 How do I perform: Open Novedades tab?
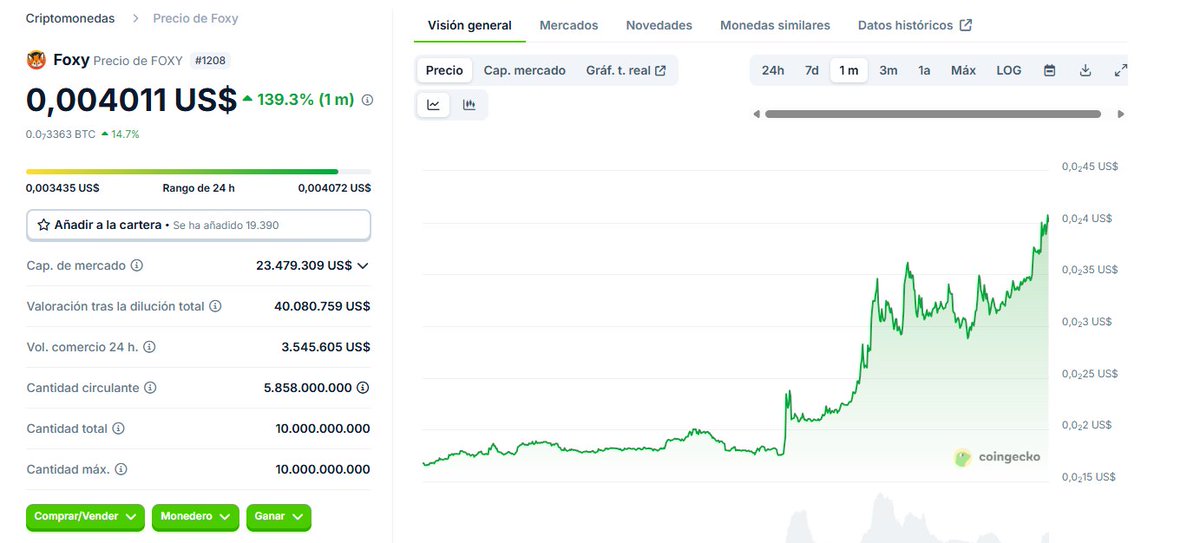659,25
